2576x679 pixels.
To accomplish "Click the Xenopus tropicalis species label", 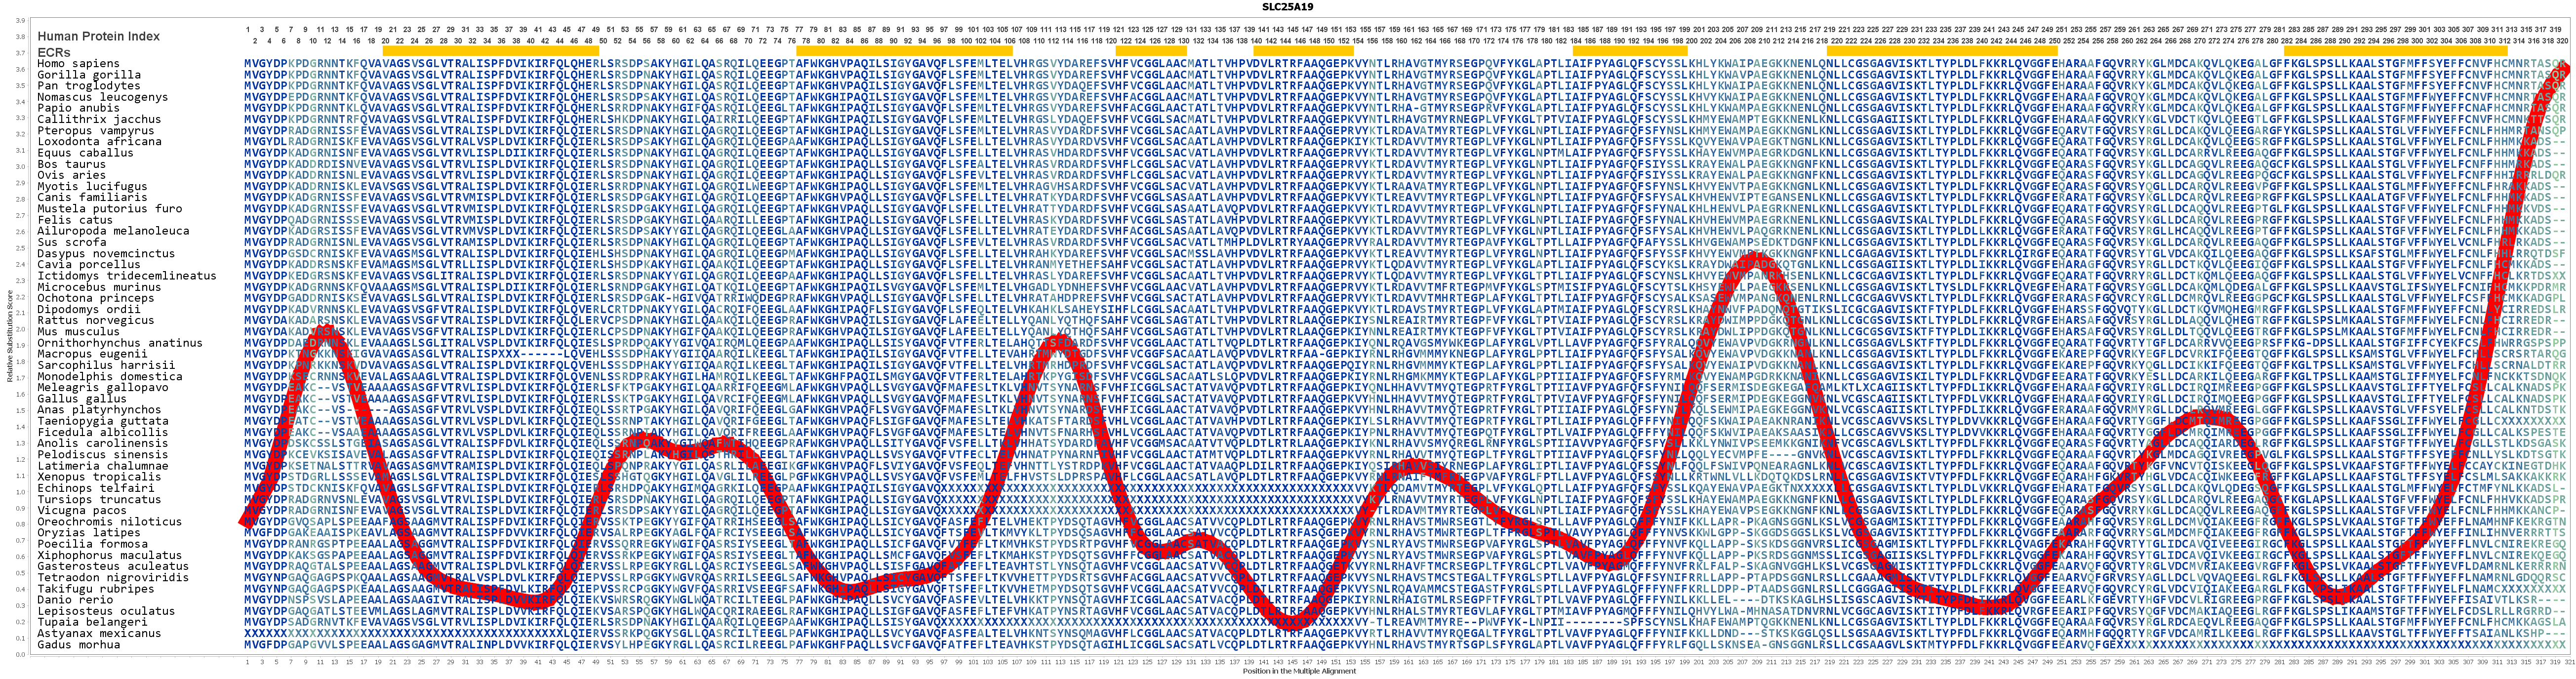I will 99,477.
